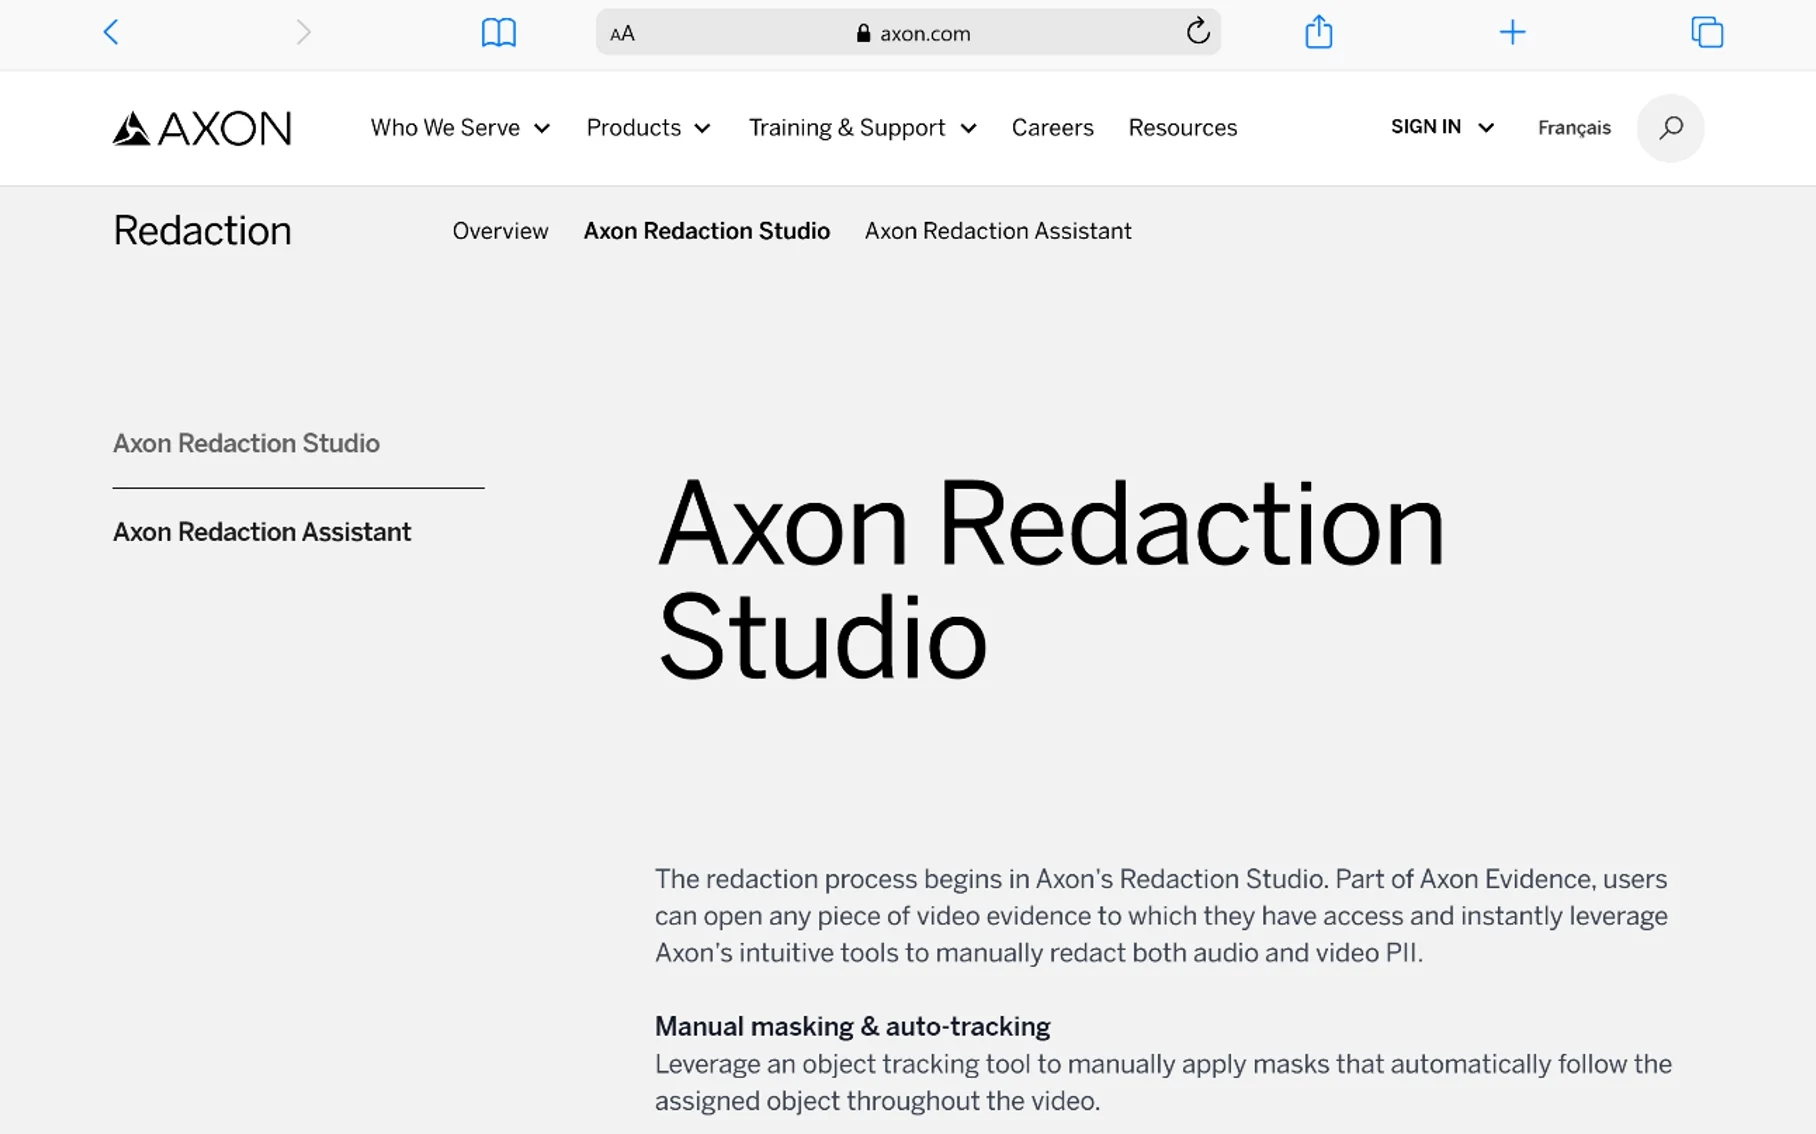Tap the lock icon in the address bar
Image resolution: width=1816 pixels, height=1134 pixels.
[863, 33]
